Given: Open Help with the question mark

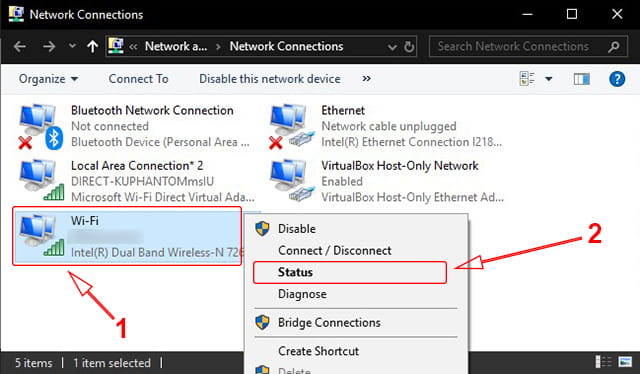Looking at the screenshot, I should tap(617, 79).
